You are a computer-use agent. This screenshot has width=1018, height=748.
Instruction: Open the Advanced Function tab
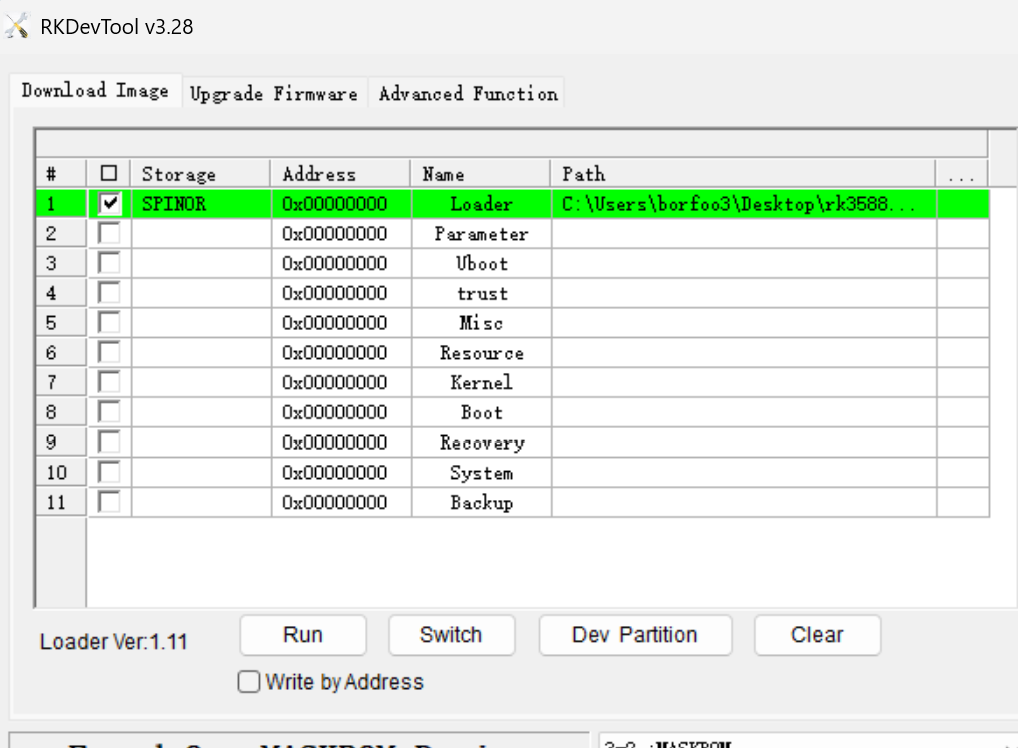(x=467, y=94)
